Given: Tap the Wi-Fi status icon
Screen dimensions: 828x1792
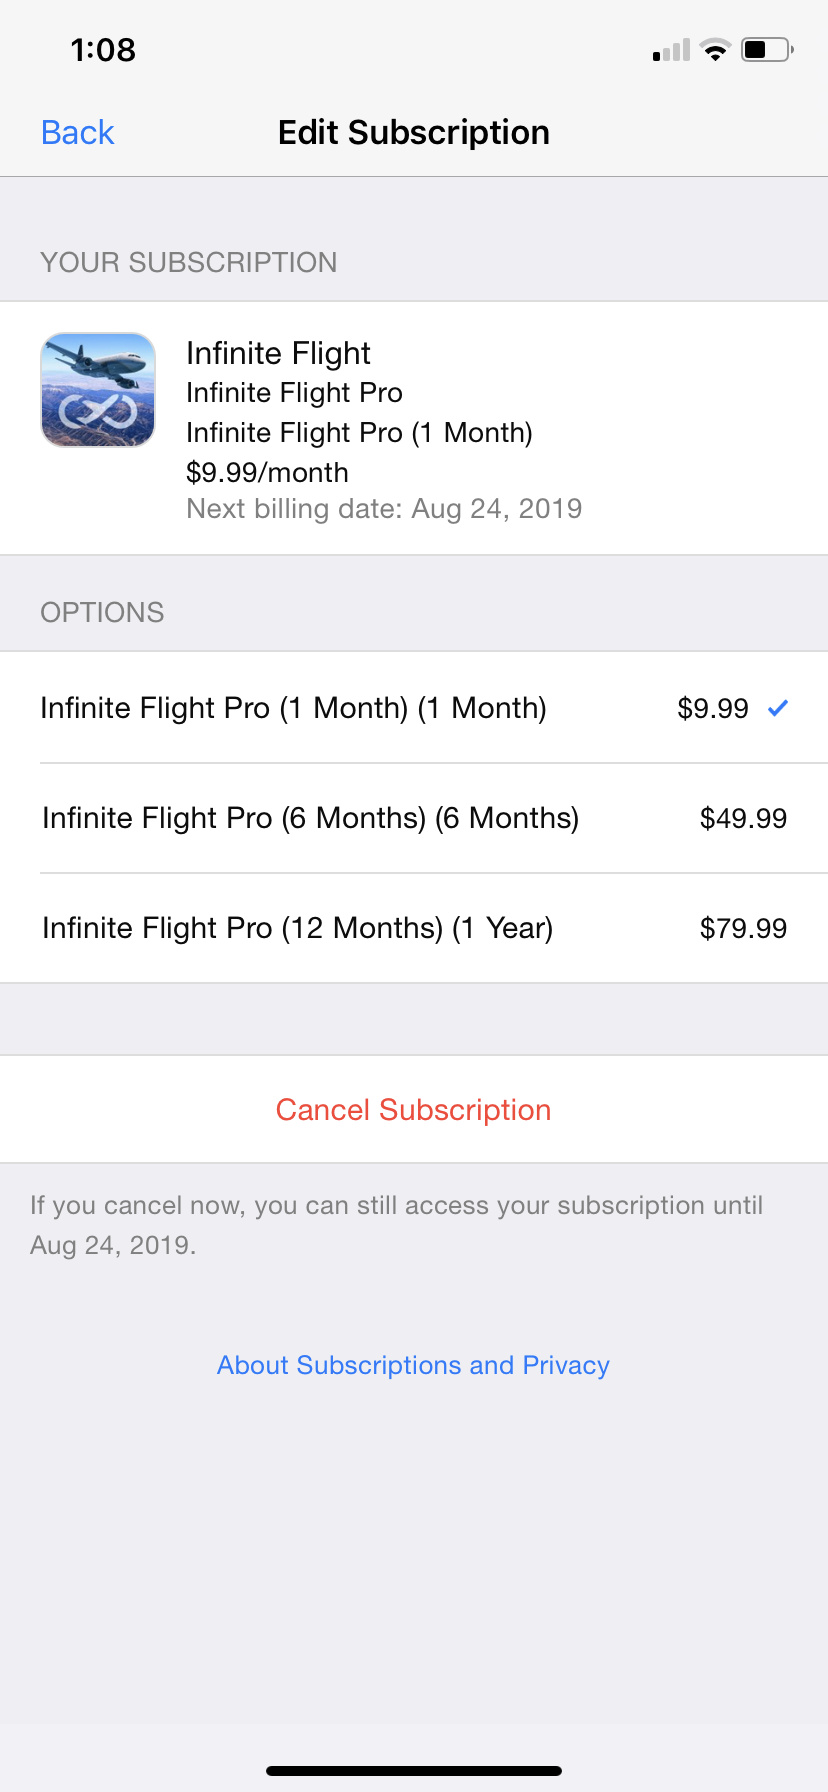Looking at the screenshot, I should (x=715, y=50).
